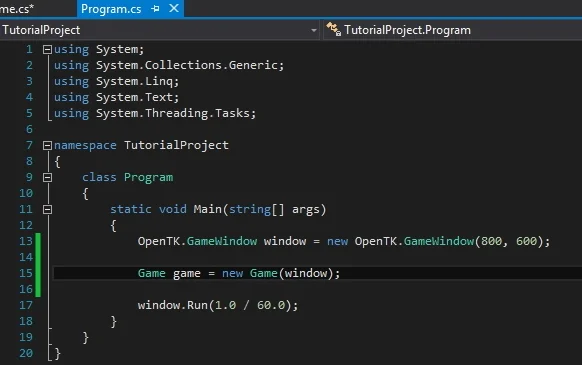Click opening brace on line 8
The width and height of the screenshot is (582, 365).
58,162
